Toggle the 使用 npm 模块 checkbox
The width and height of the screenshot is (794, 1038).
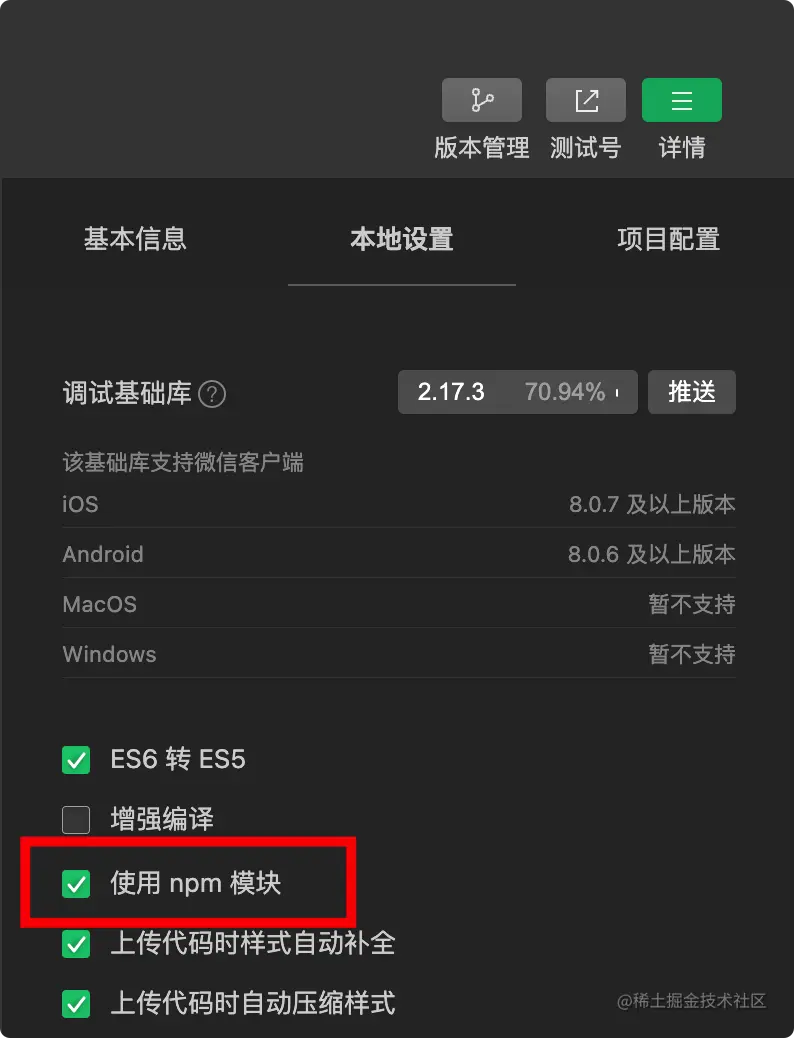point(76,884)
